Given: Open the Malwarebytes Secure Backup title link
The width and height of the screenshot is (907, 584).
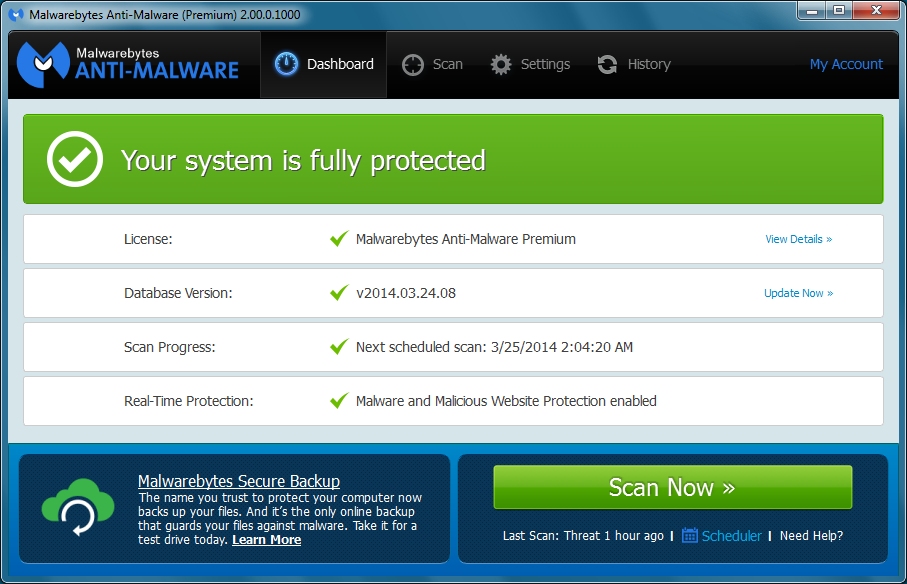Looking at the screenshot, I should coord(239,481).
